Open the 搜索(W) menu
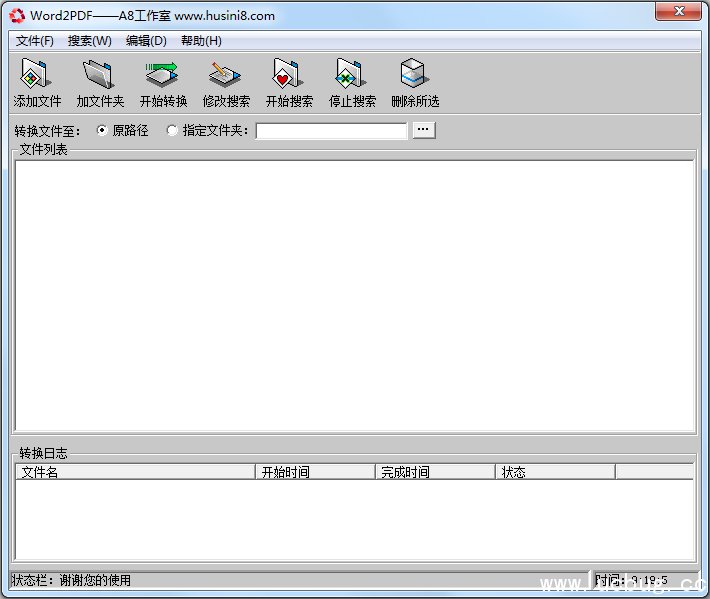 [x=90, y=41]
